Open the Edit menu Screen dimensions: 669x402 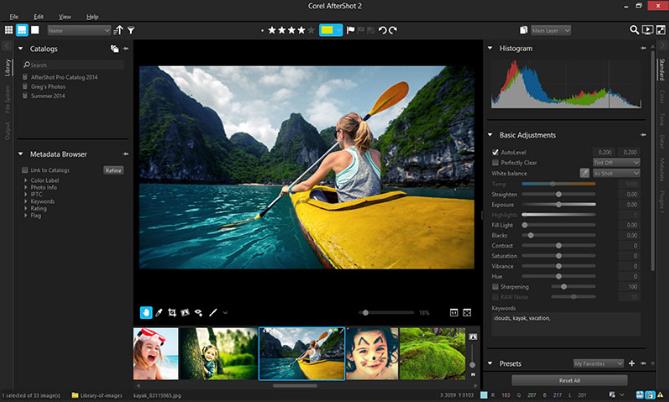click(39, 17)
